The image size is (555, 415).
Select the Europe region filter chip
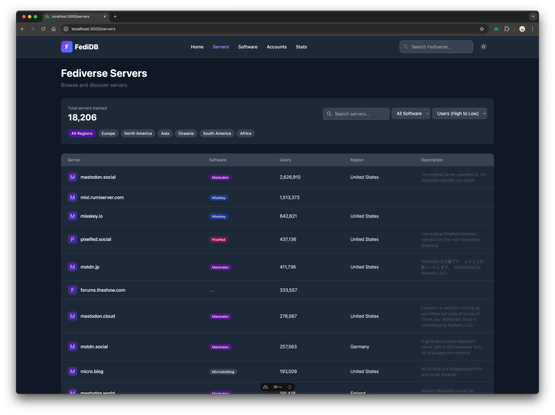click(108, 133)
